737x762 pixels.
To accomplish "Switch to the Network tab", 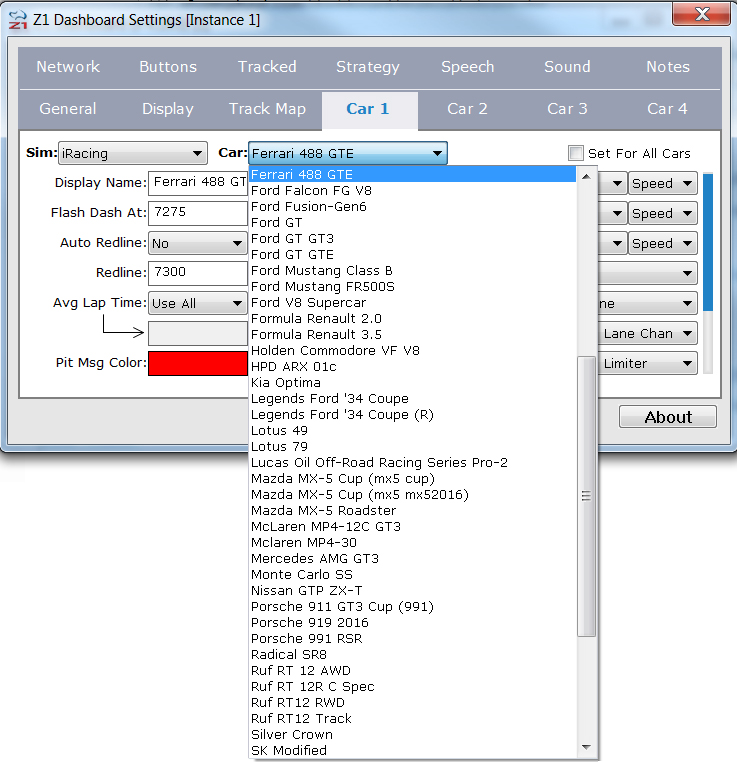I will 68,67.
